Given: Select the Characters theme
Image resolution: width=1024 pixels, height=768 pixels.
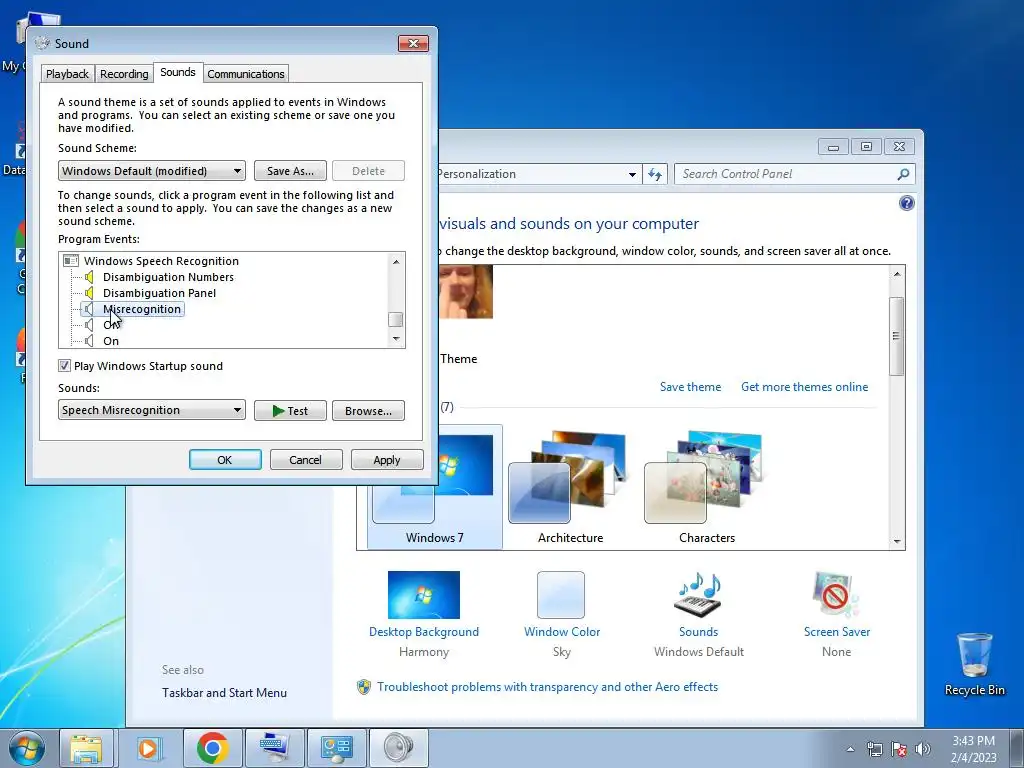Looking at the screenshot, I should coord(706,488).
